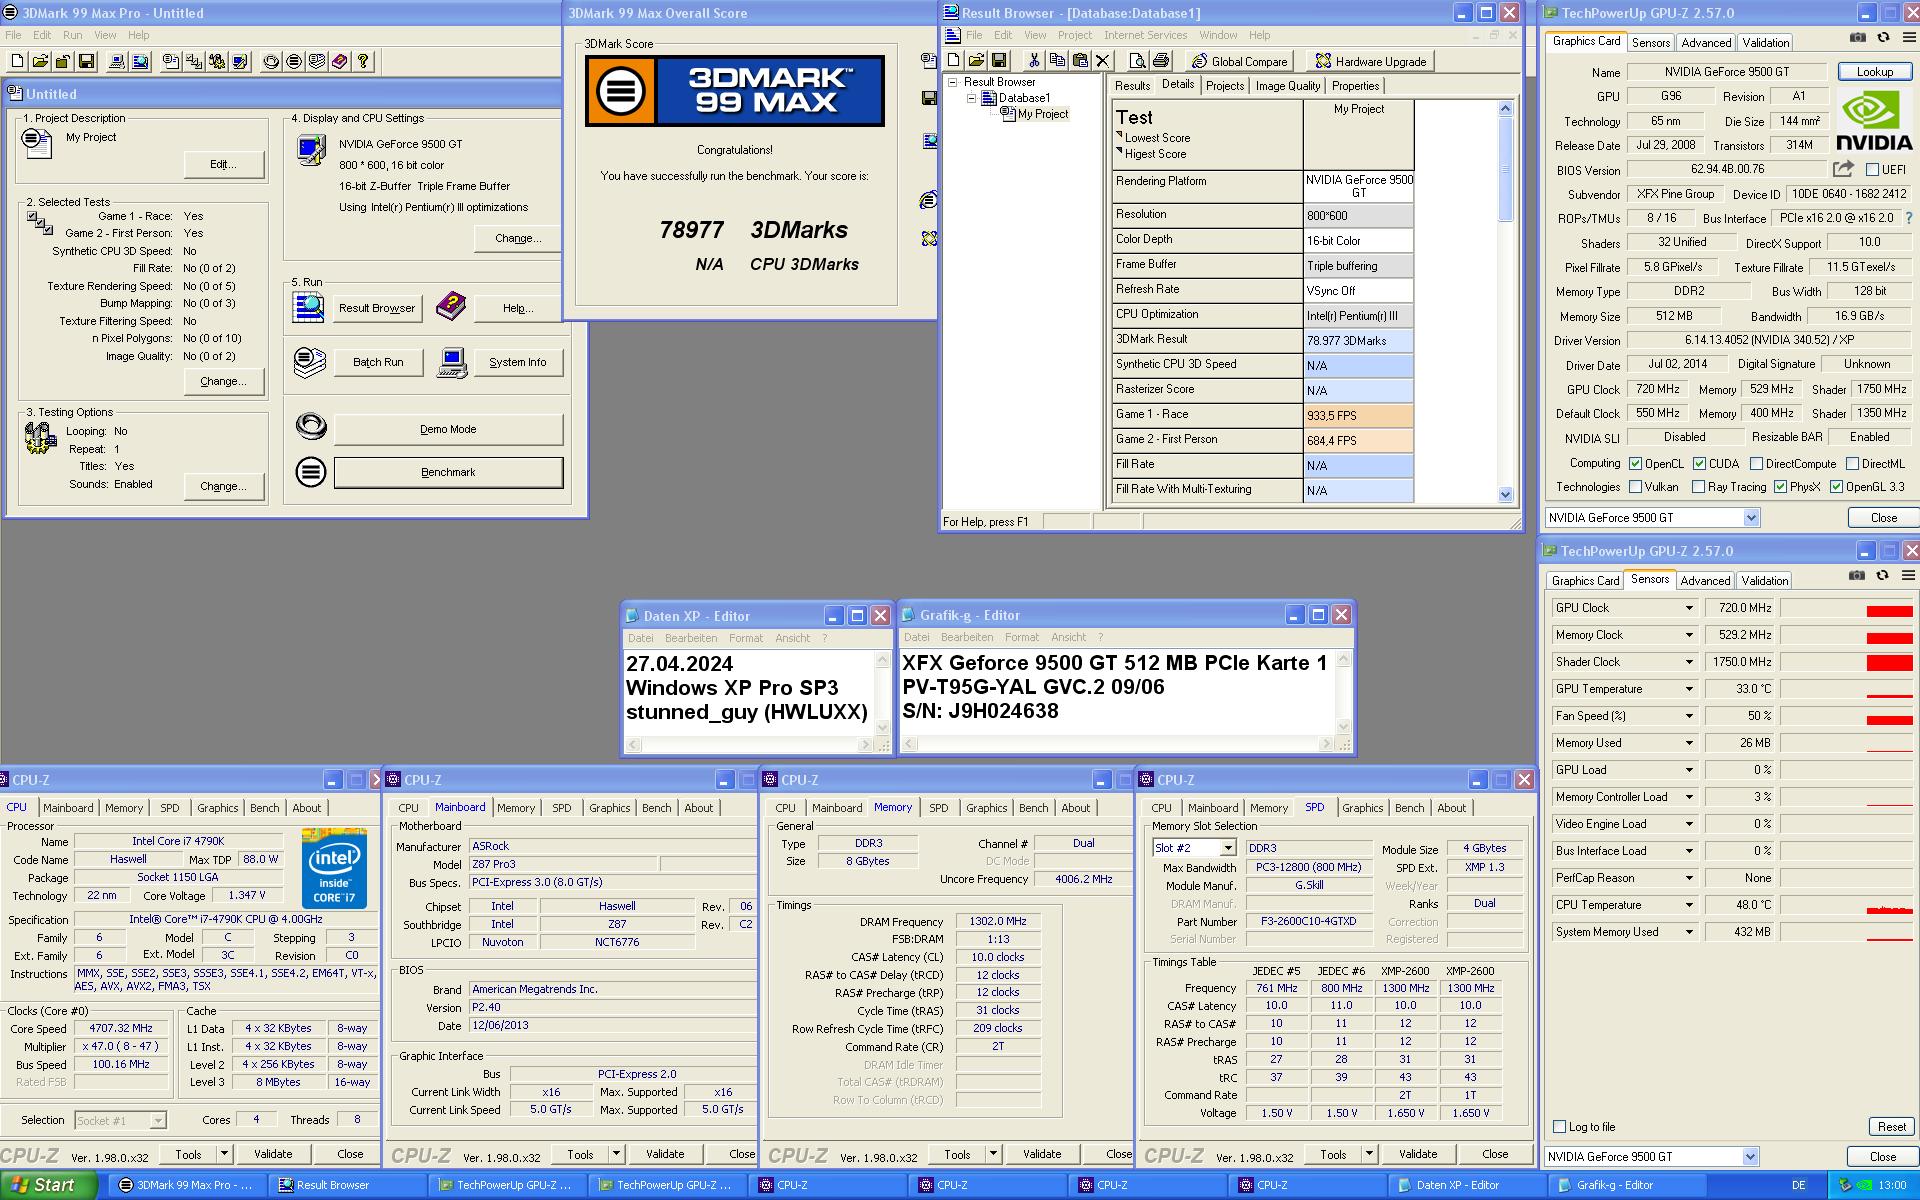Click the Save floppy icon in Result Browser toolbar
This screenshot has width=1920, height=1200.
999,61
